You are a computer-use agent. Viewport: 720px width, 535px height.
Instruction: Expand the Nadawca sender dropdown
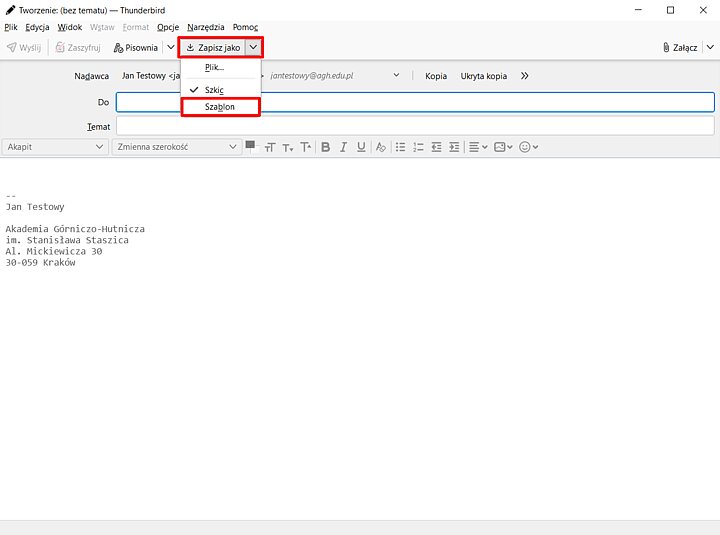[396, 75]
